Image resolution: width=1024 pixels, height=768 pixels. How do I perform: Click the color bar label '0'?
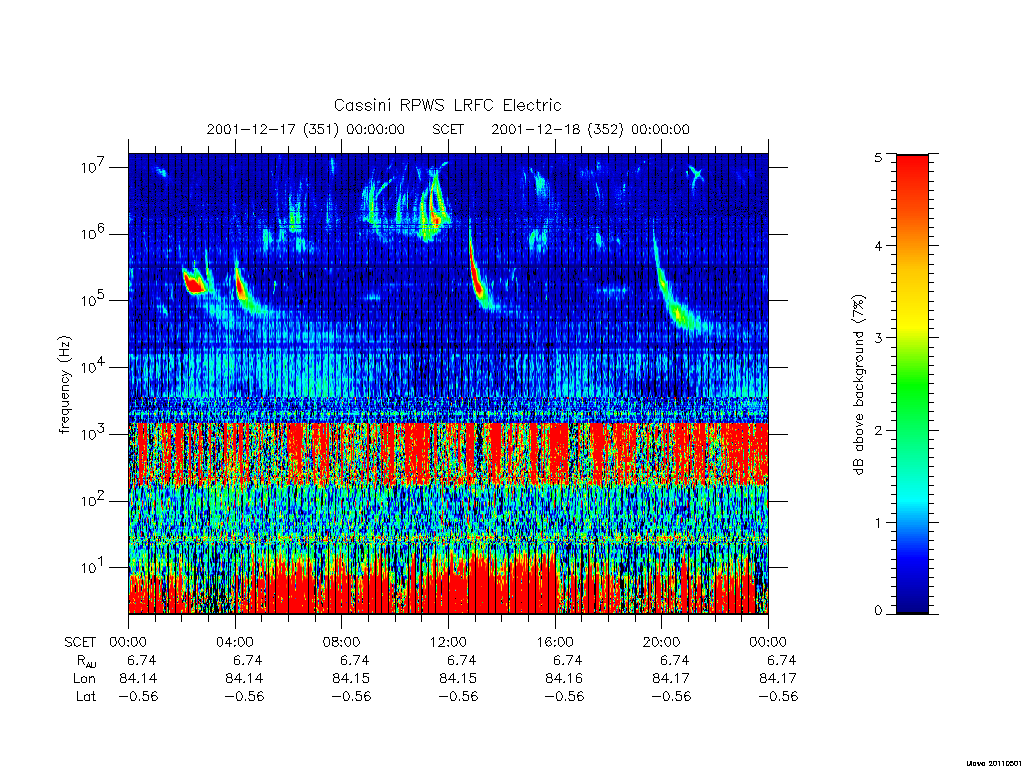pos(878,611)
